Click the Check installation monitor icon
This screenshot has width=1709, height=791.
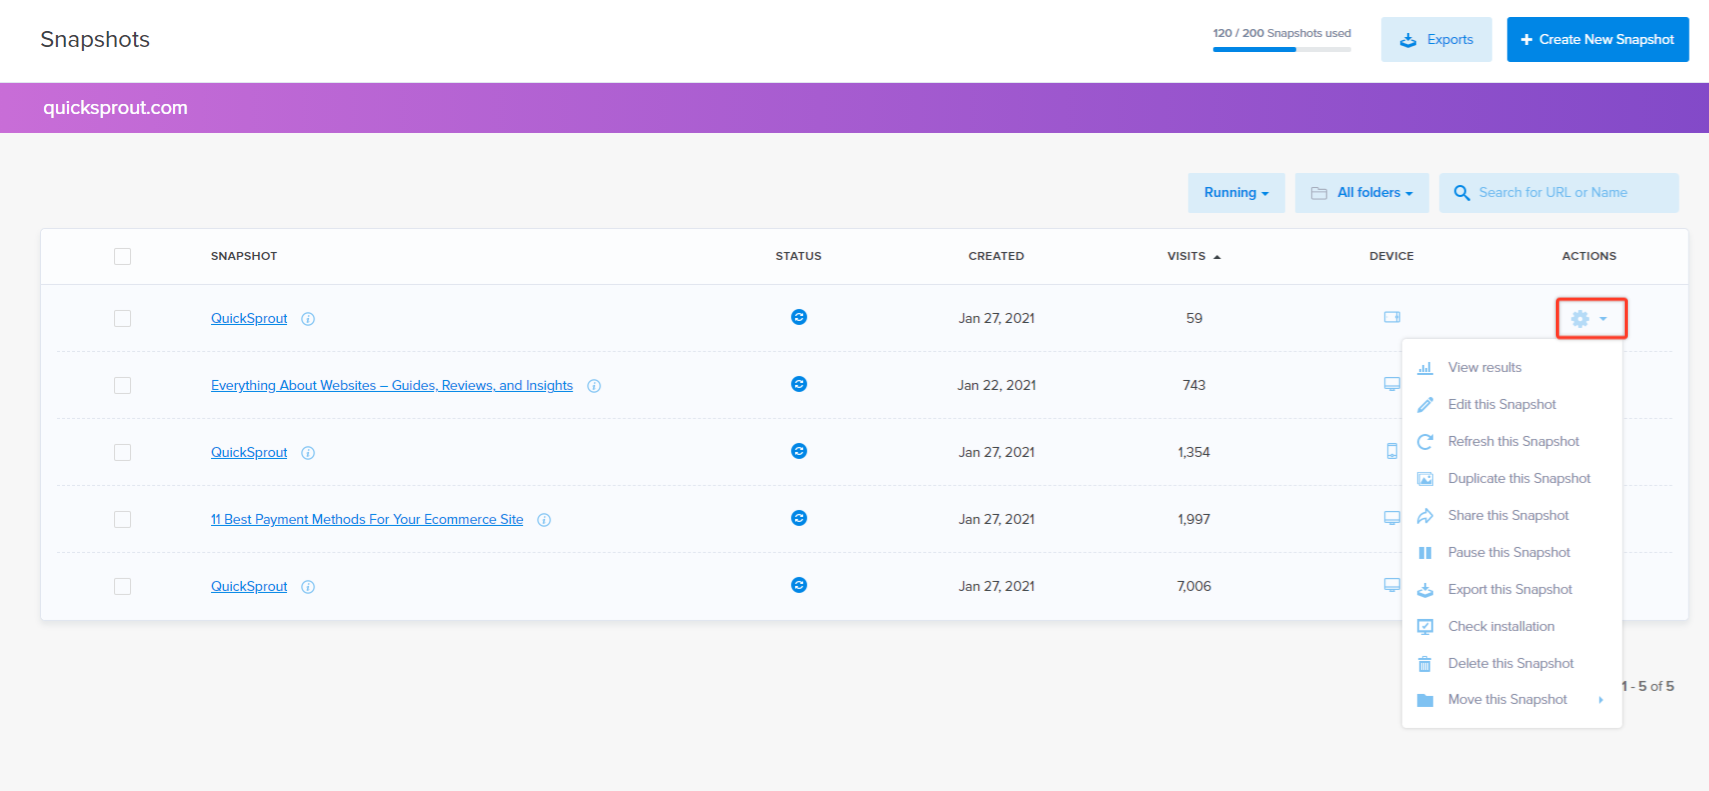(x=1425, y=627)
